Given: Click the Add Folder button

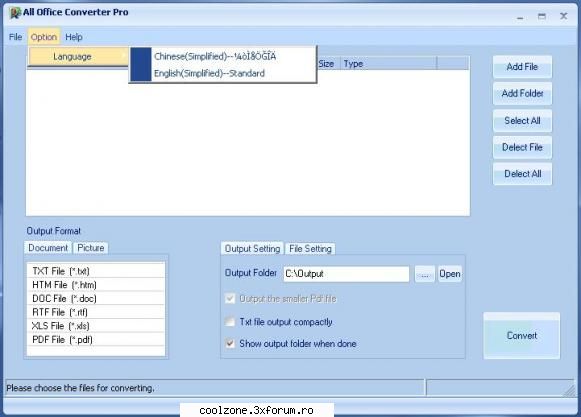Looking at the screenshot, I should point(522,94).
